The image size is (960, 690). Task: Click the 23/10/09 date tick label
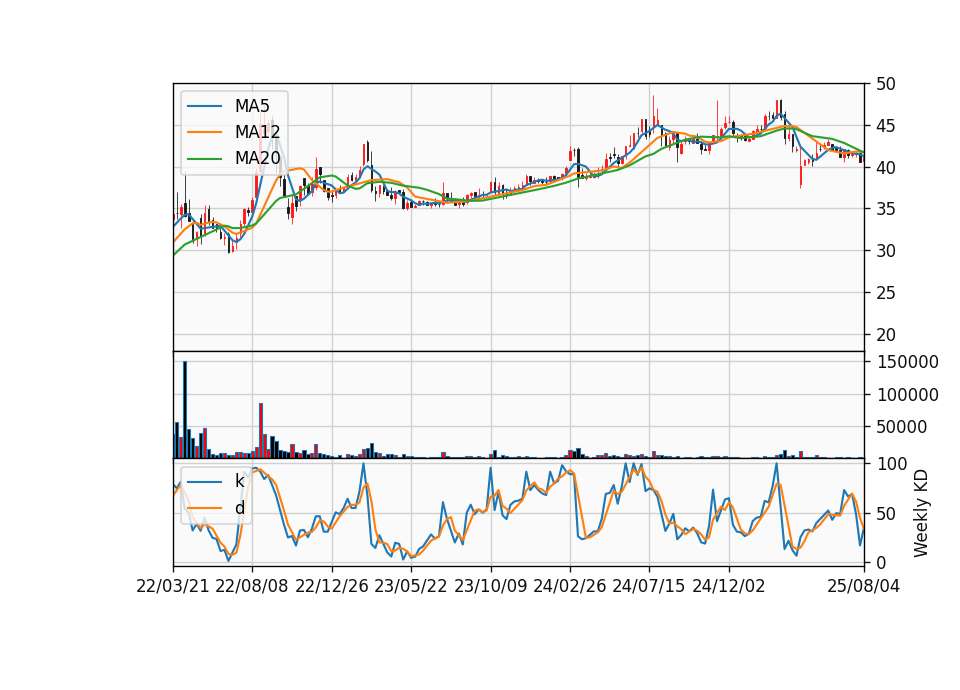[490, 587]
